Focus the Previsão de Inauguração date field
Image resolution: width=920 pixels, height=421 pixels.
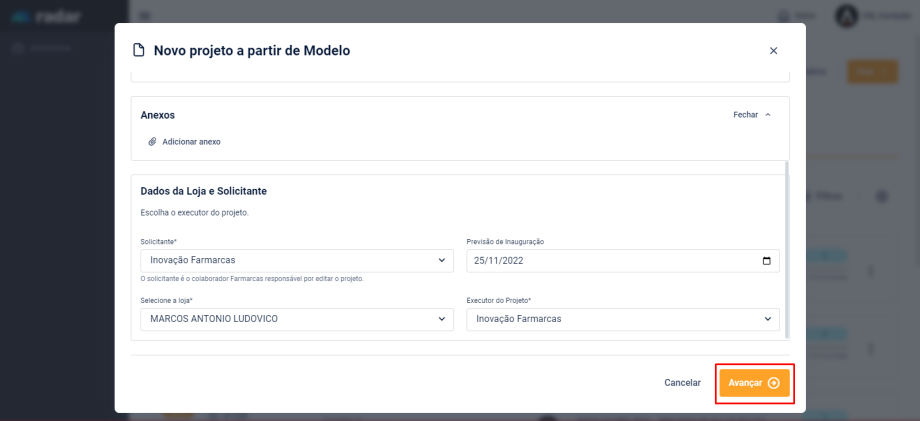pyautogui.click(x=610, y=261)
